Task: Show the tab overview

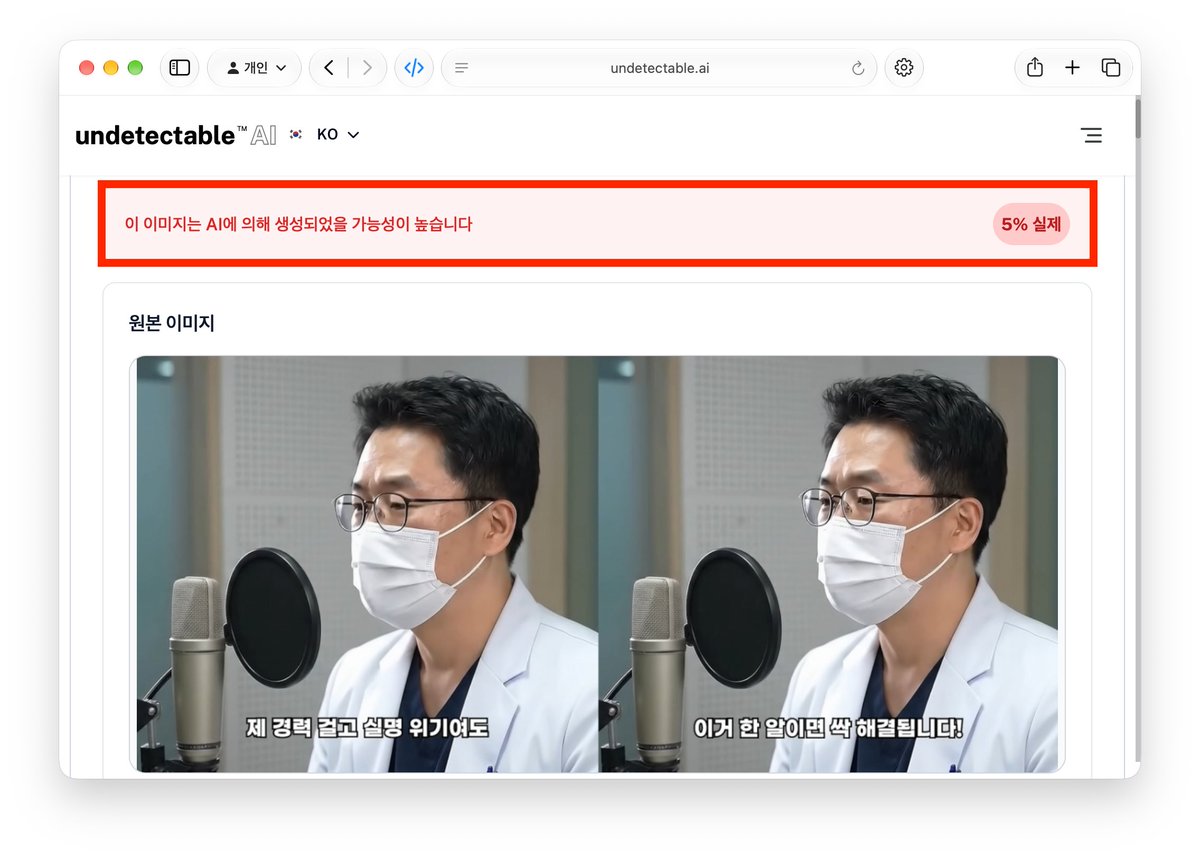Action: pos(1111,68)
